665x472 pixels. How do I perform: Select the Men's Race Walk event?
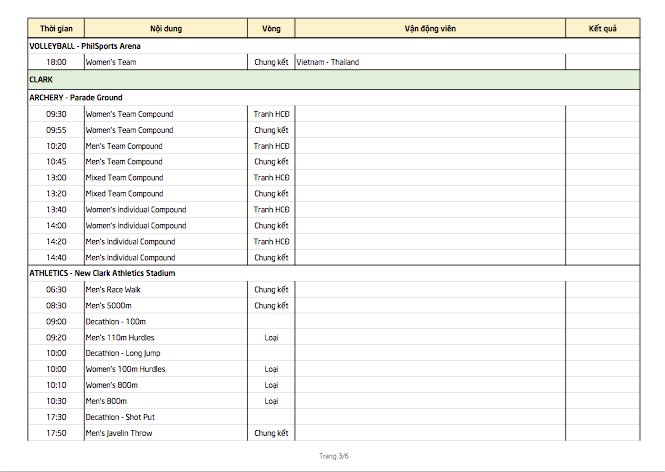113,289
